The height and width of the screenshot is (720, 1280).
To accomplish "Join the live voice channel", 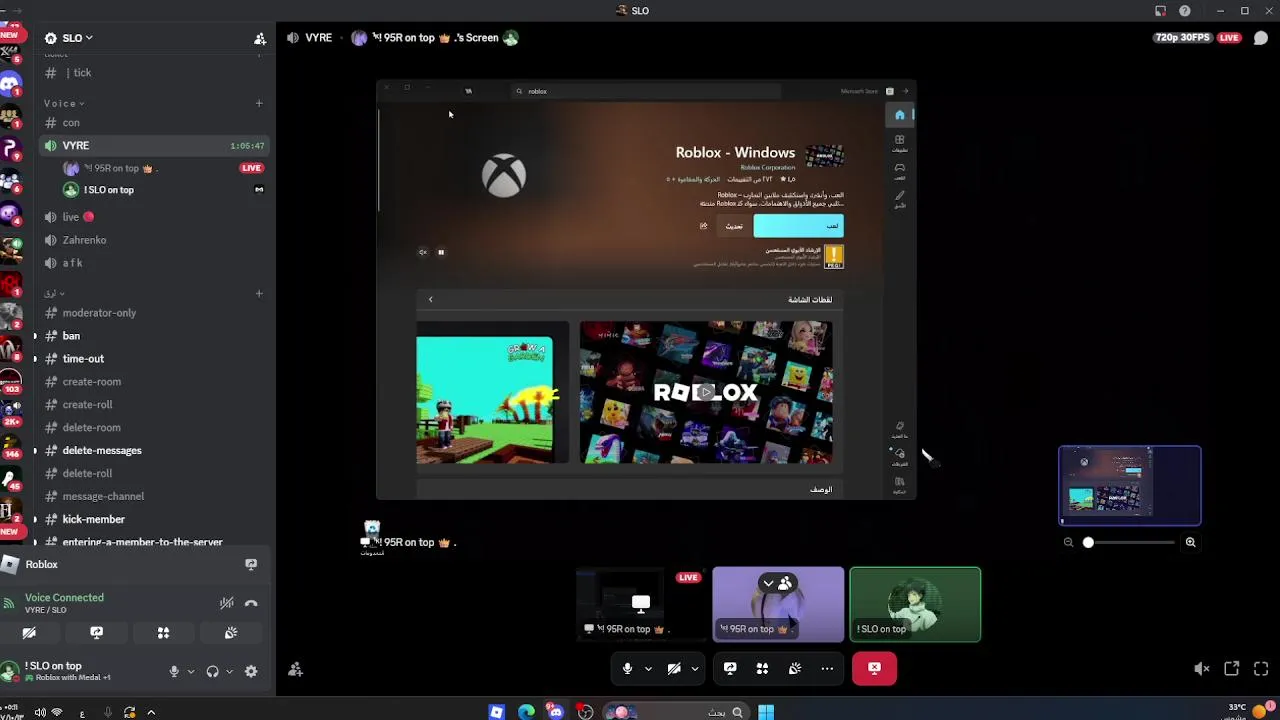I will 154,217.
